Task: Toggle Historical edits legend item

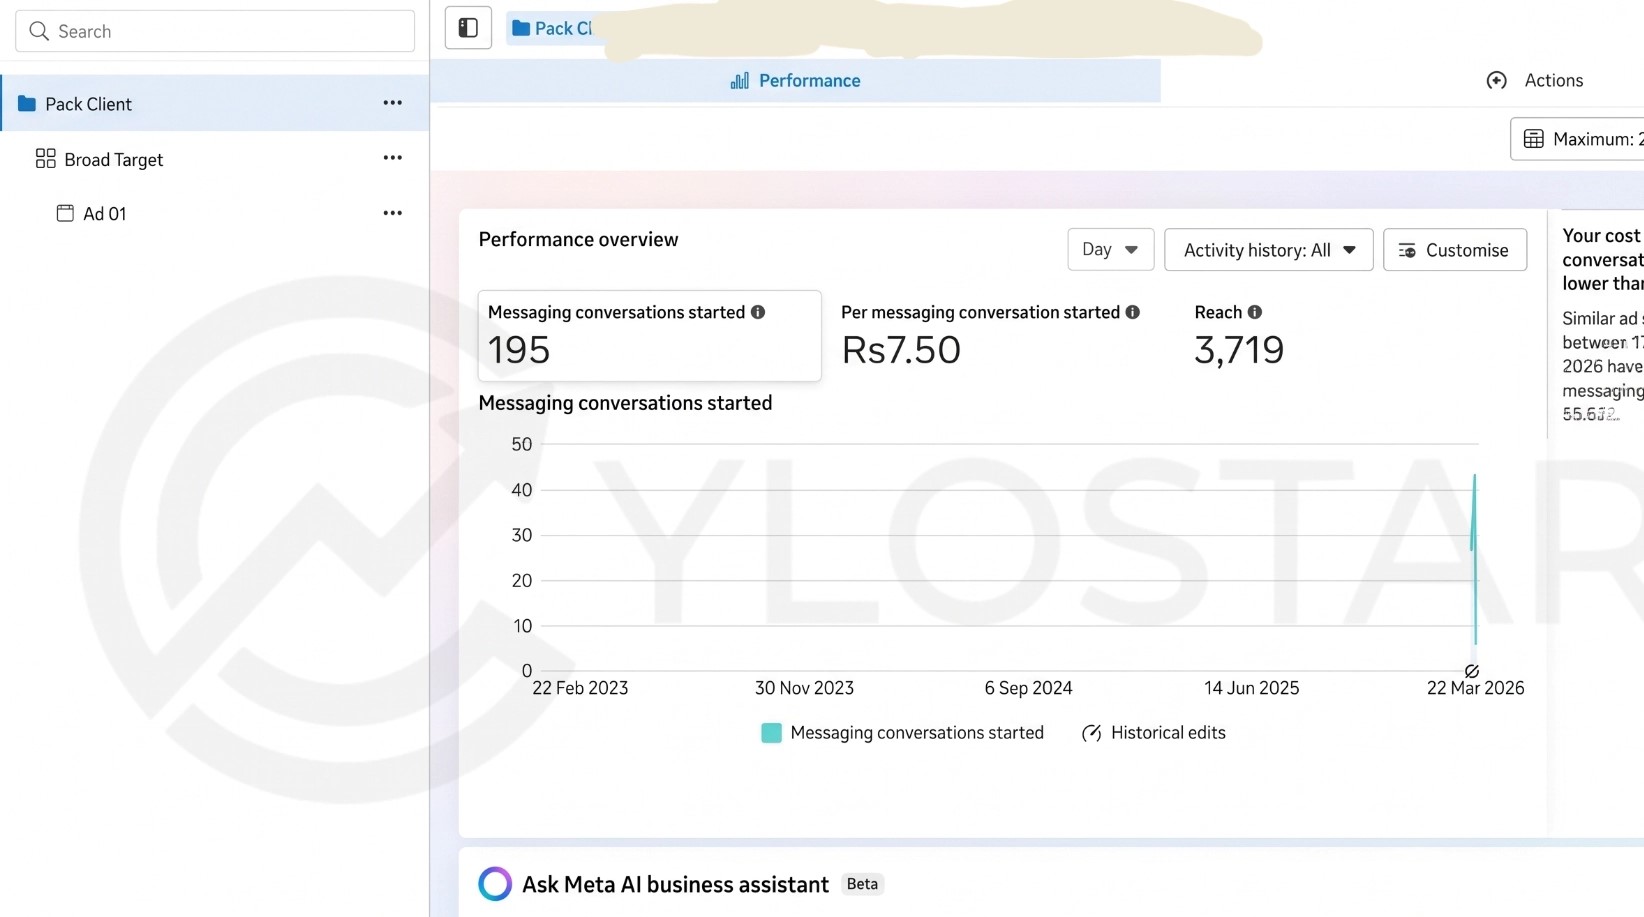Action: pyautogui.click(x=1153, y=733)
